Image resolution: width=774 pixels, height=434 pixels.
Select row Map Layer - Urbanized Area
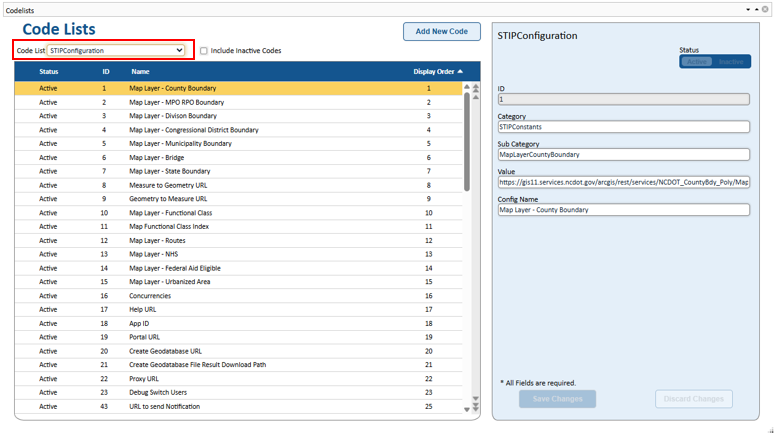click(x=238, y=282)
